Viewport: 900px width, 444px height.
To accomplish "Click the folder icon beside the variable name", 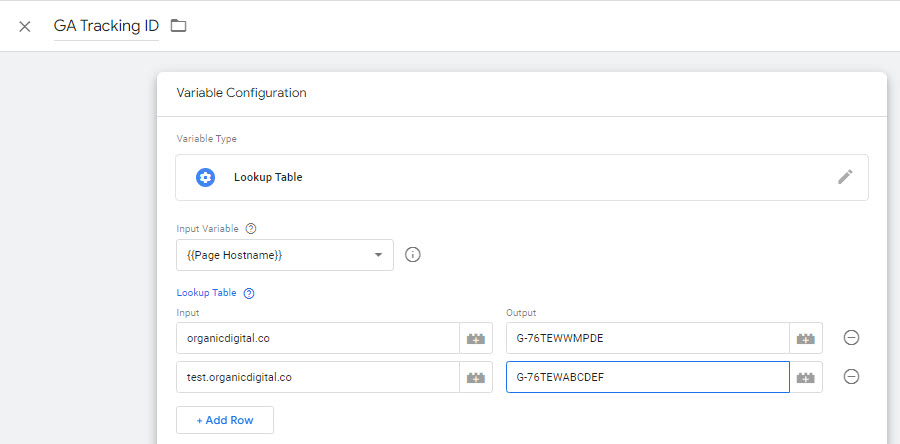I will point(178,26).
